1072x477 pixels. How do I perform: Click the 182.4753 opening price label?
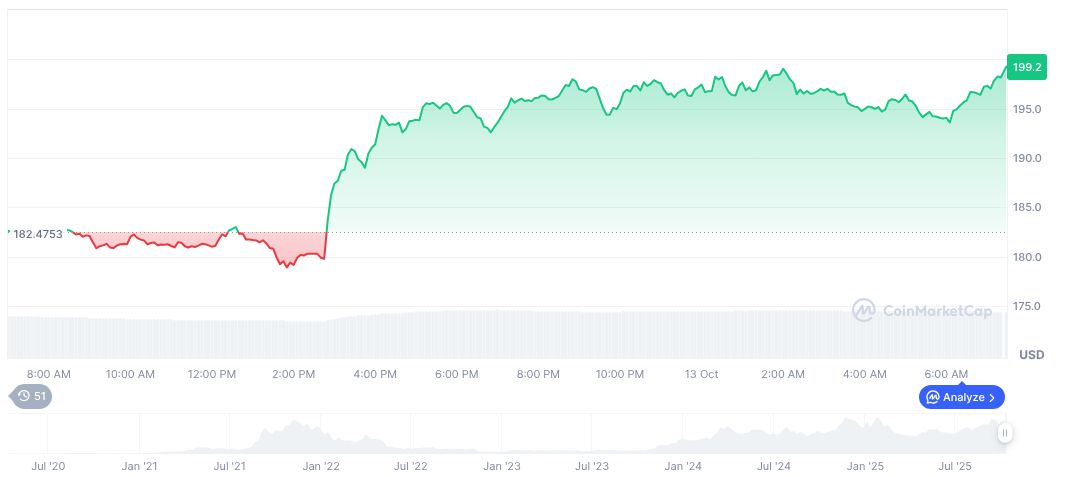coord(37,234)
